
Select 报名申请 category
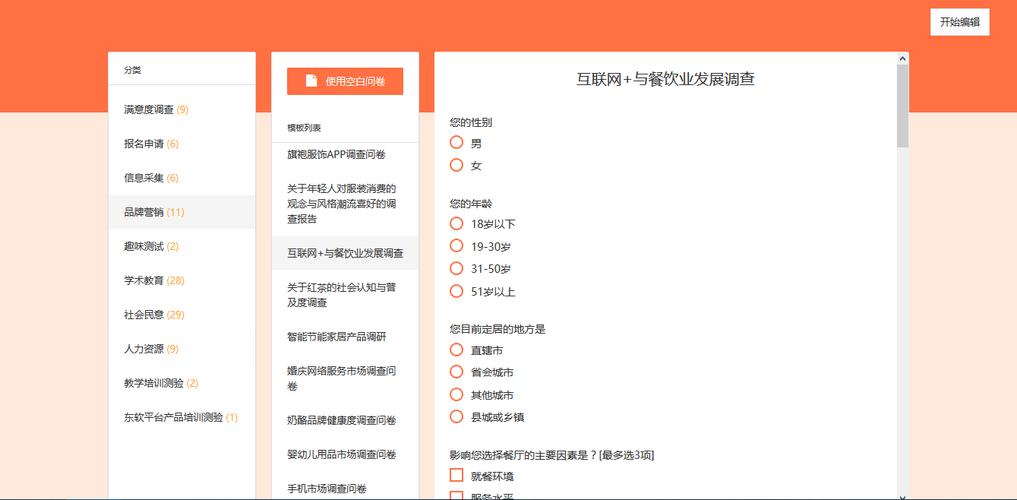point(182,144)
